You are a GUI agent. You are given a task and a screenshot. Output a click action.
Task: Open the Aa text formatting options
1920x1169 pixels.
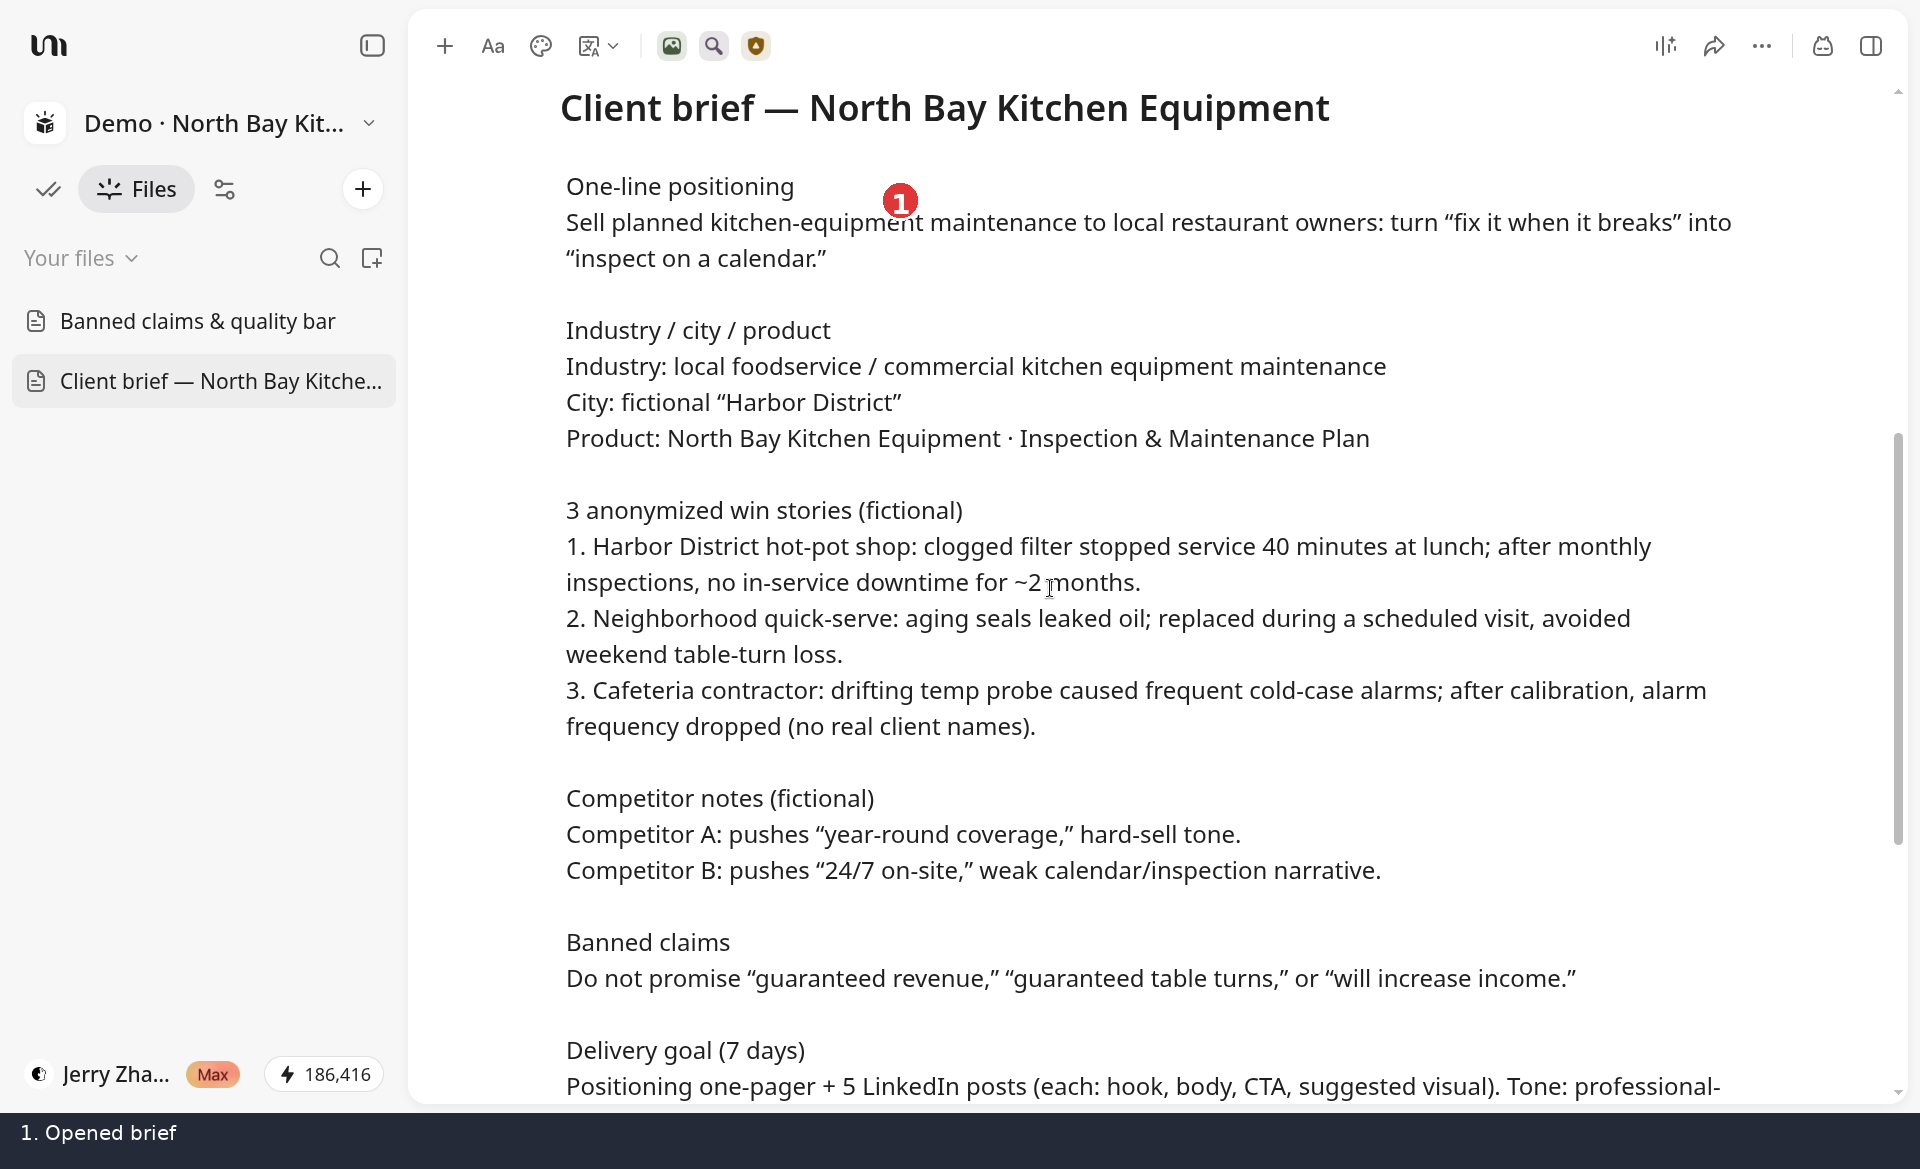[x=493, y=46]
